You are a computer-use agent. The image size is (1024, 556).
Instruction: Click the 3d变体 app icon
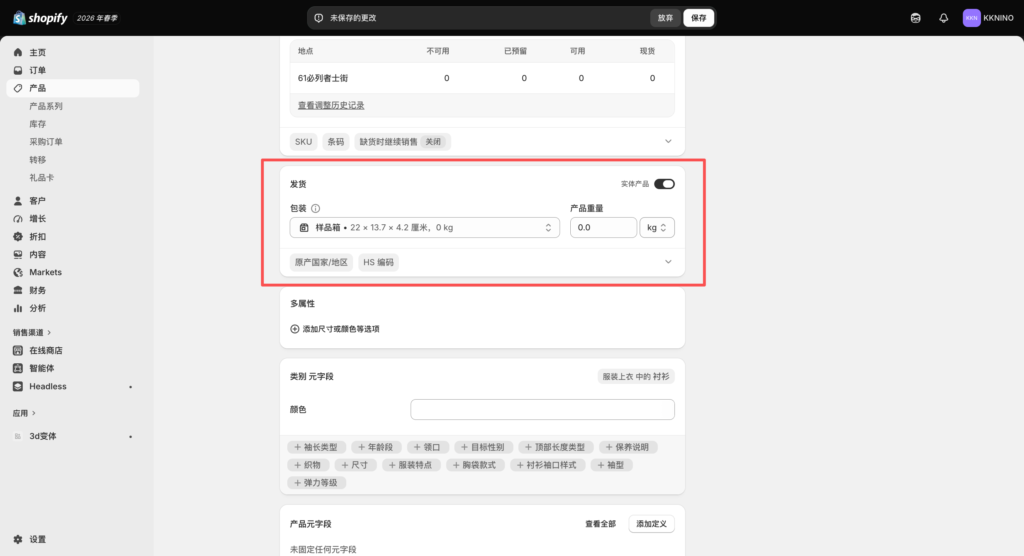click(18, 436)
